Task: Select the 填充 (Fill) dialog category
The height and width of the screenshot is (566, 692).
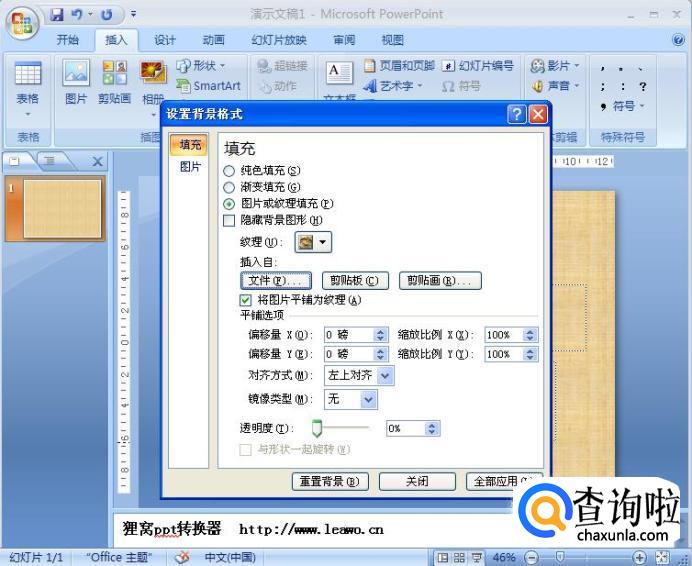Action: [x=189, y=145]
